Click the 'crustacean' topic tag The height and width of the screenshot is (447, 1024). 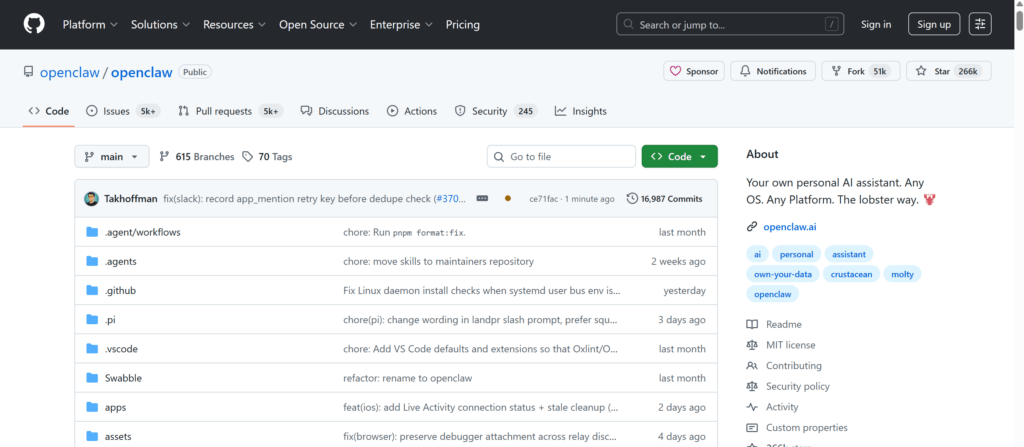[x=852, y=274]
